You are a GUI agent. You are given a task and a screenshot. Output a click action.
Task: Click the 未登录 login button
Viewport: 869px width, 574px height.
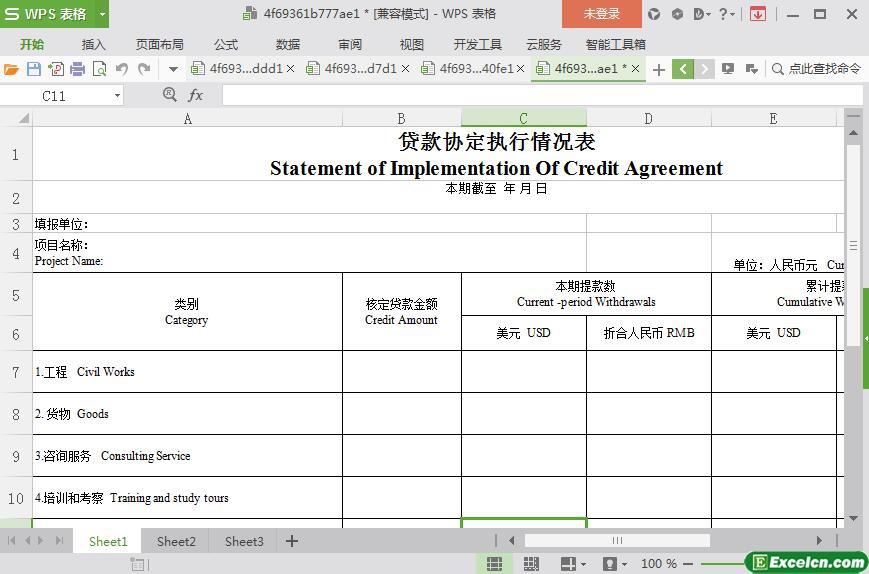[601, 14]
